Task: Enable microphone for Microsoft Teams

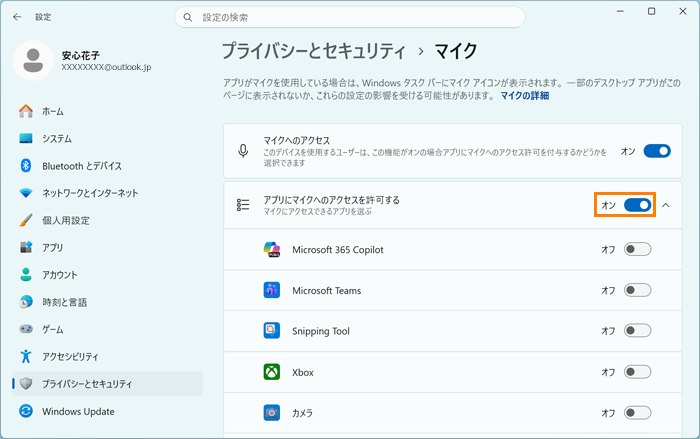Action: pyautogui.click(x=638, y=290)
